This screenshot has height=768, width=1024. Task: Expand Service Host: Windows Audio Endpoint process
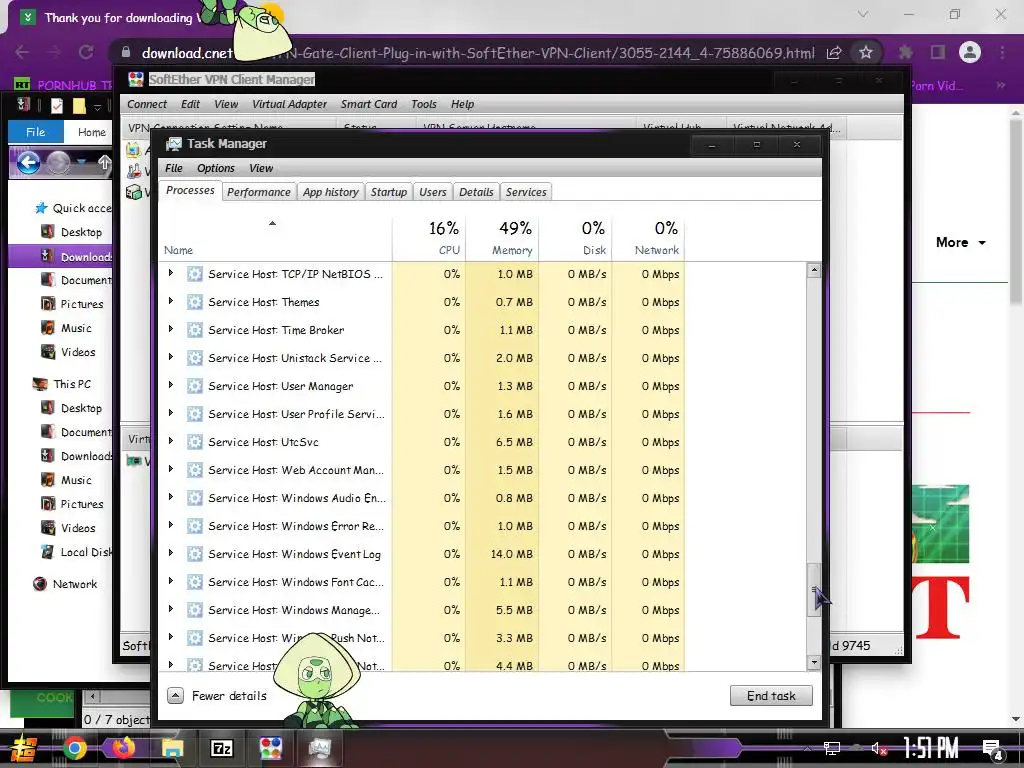coord(171,497)
